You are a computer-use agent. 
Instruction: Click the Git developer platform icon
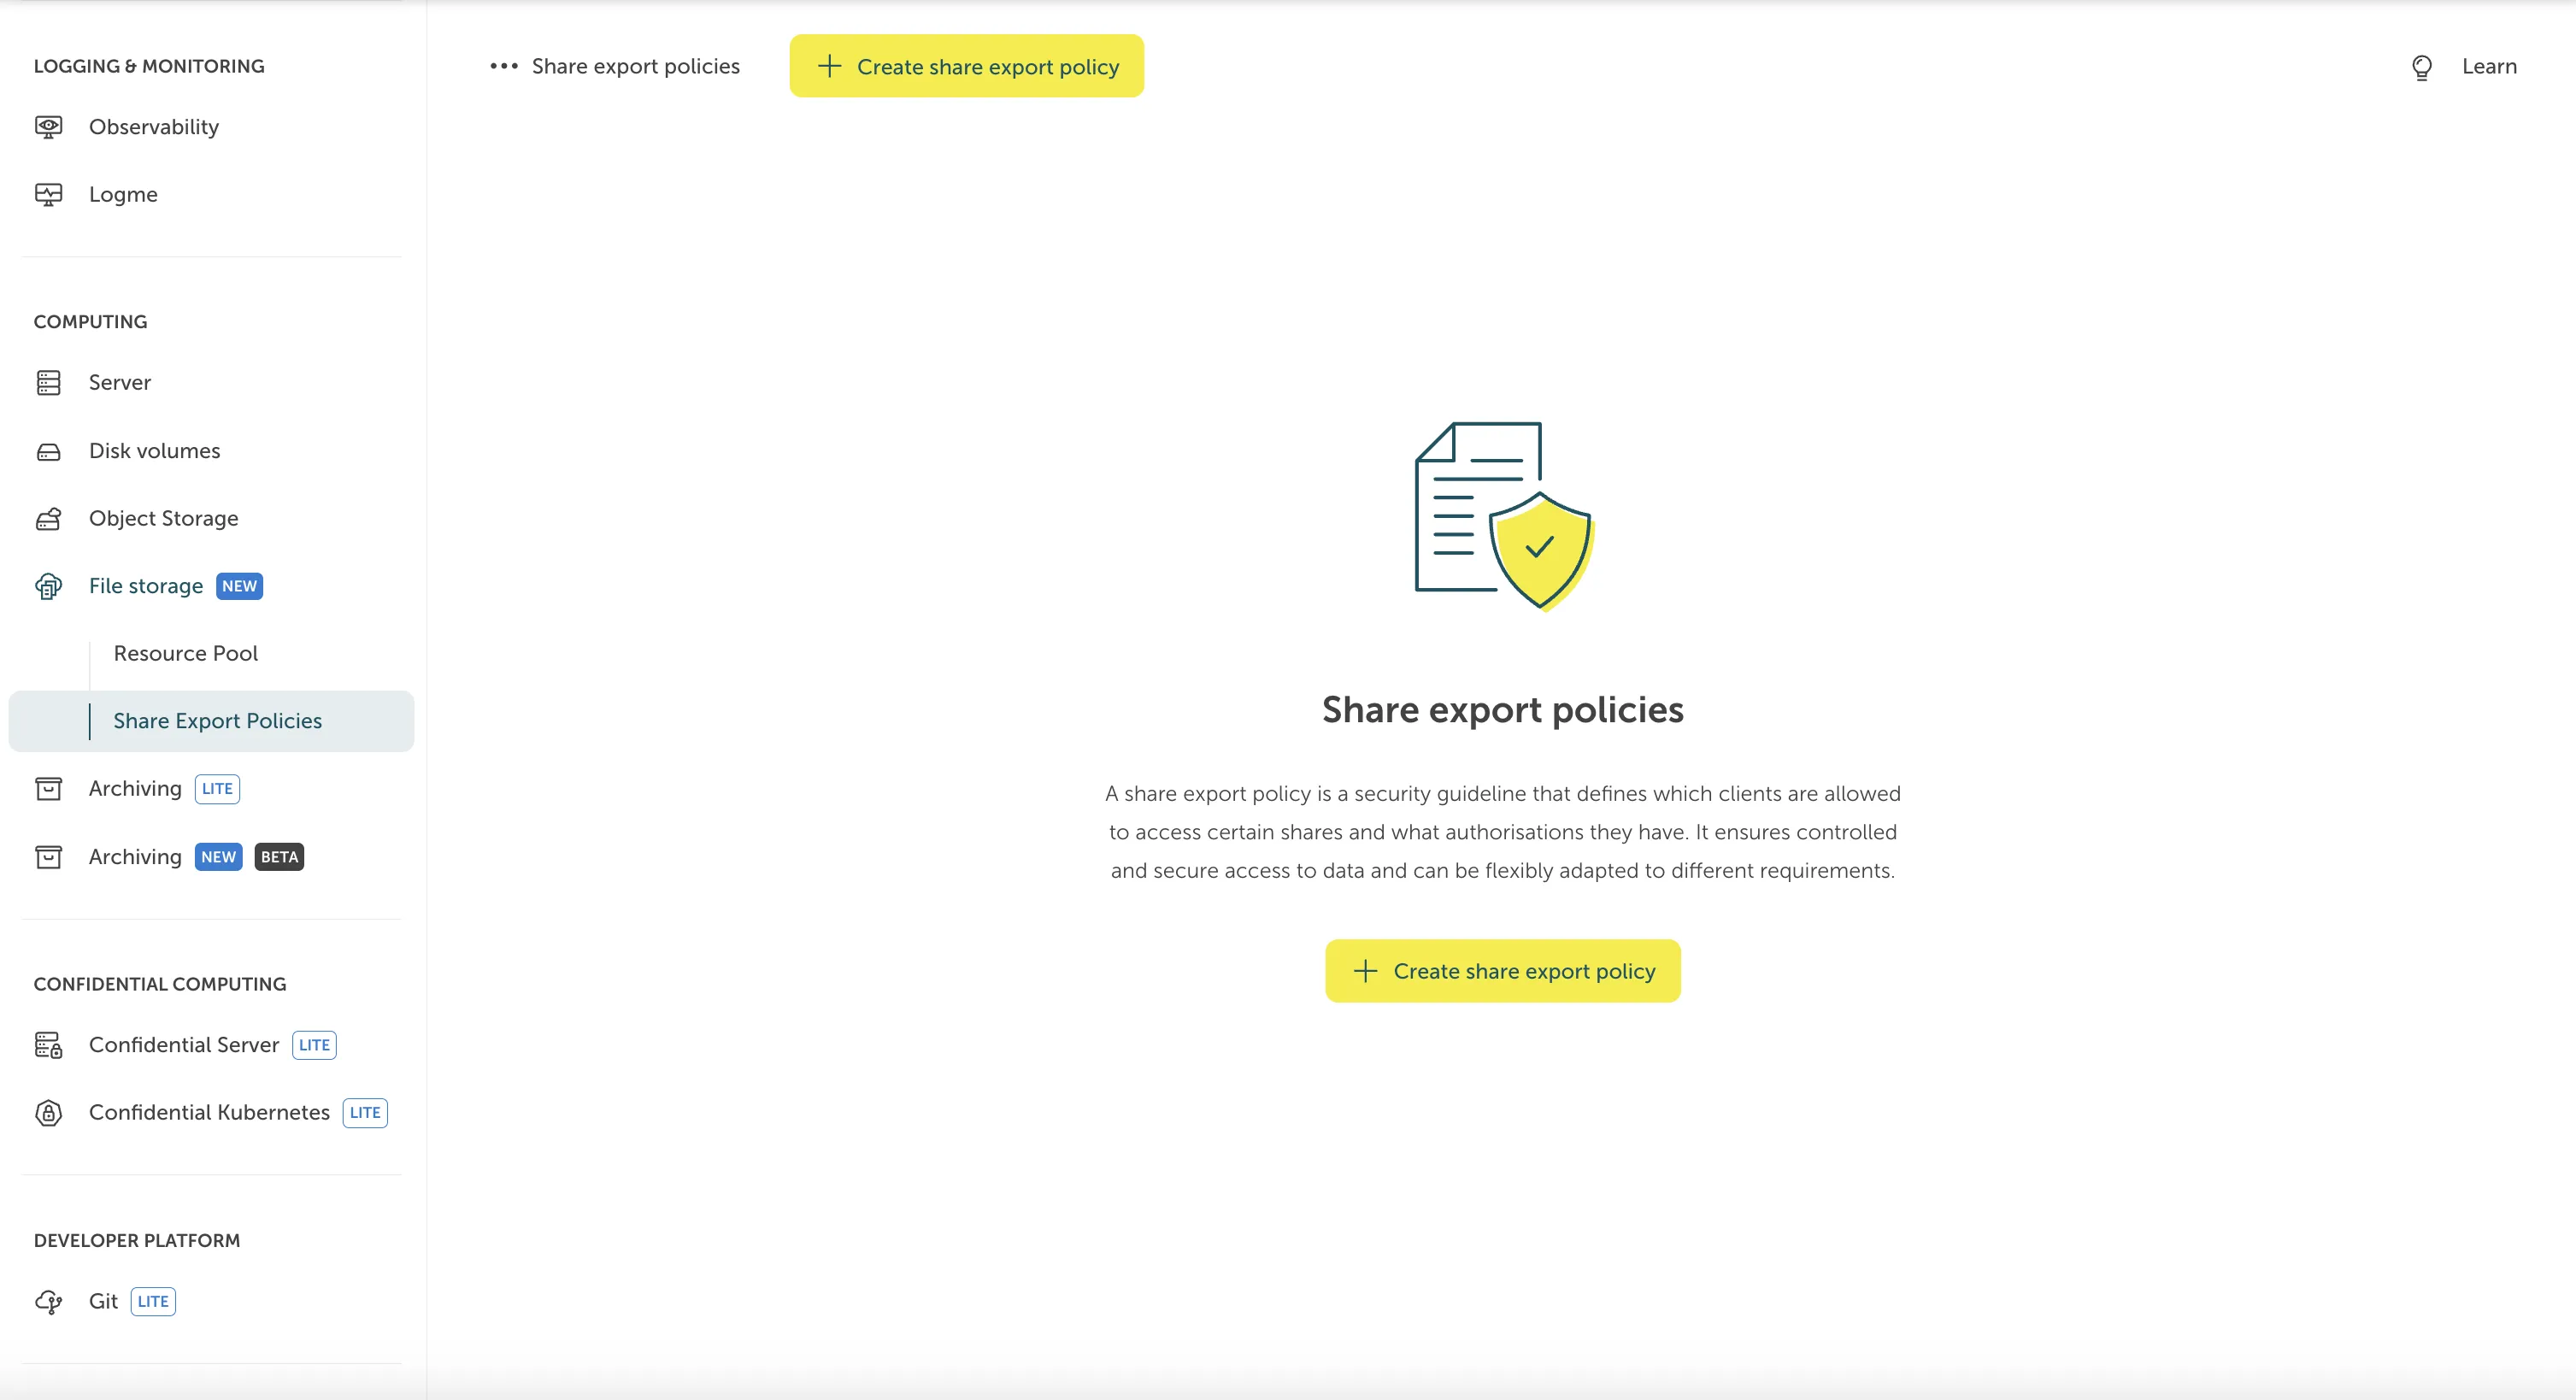pos(48,1301)
